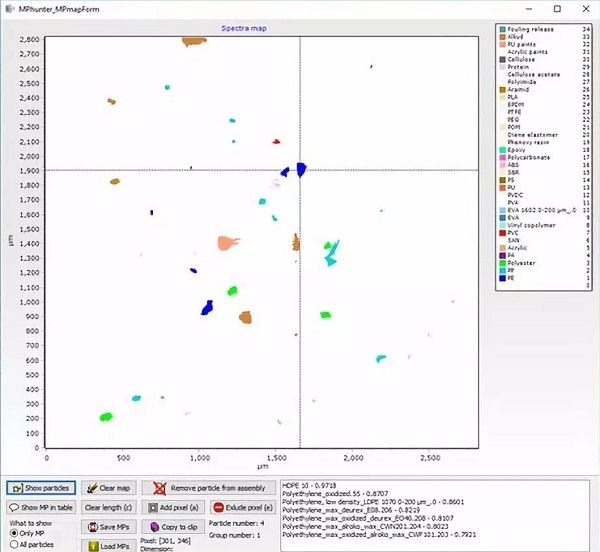Viewport: 600px width, 552px height.
Task: Click the Show particles button
Action: pos(40,488)
